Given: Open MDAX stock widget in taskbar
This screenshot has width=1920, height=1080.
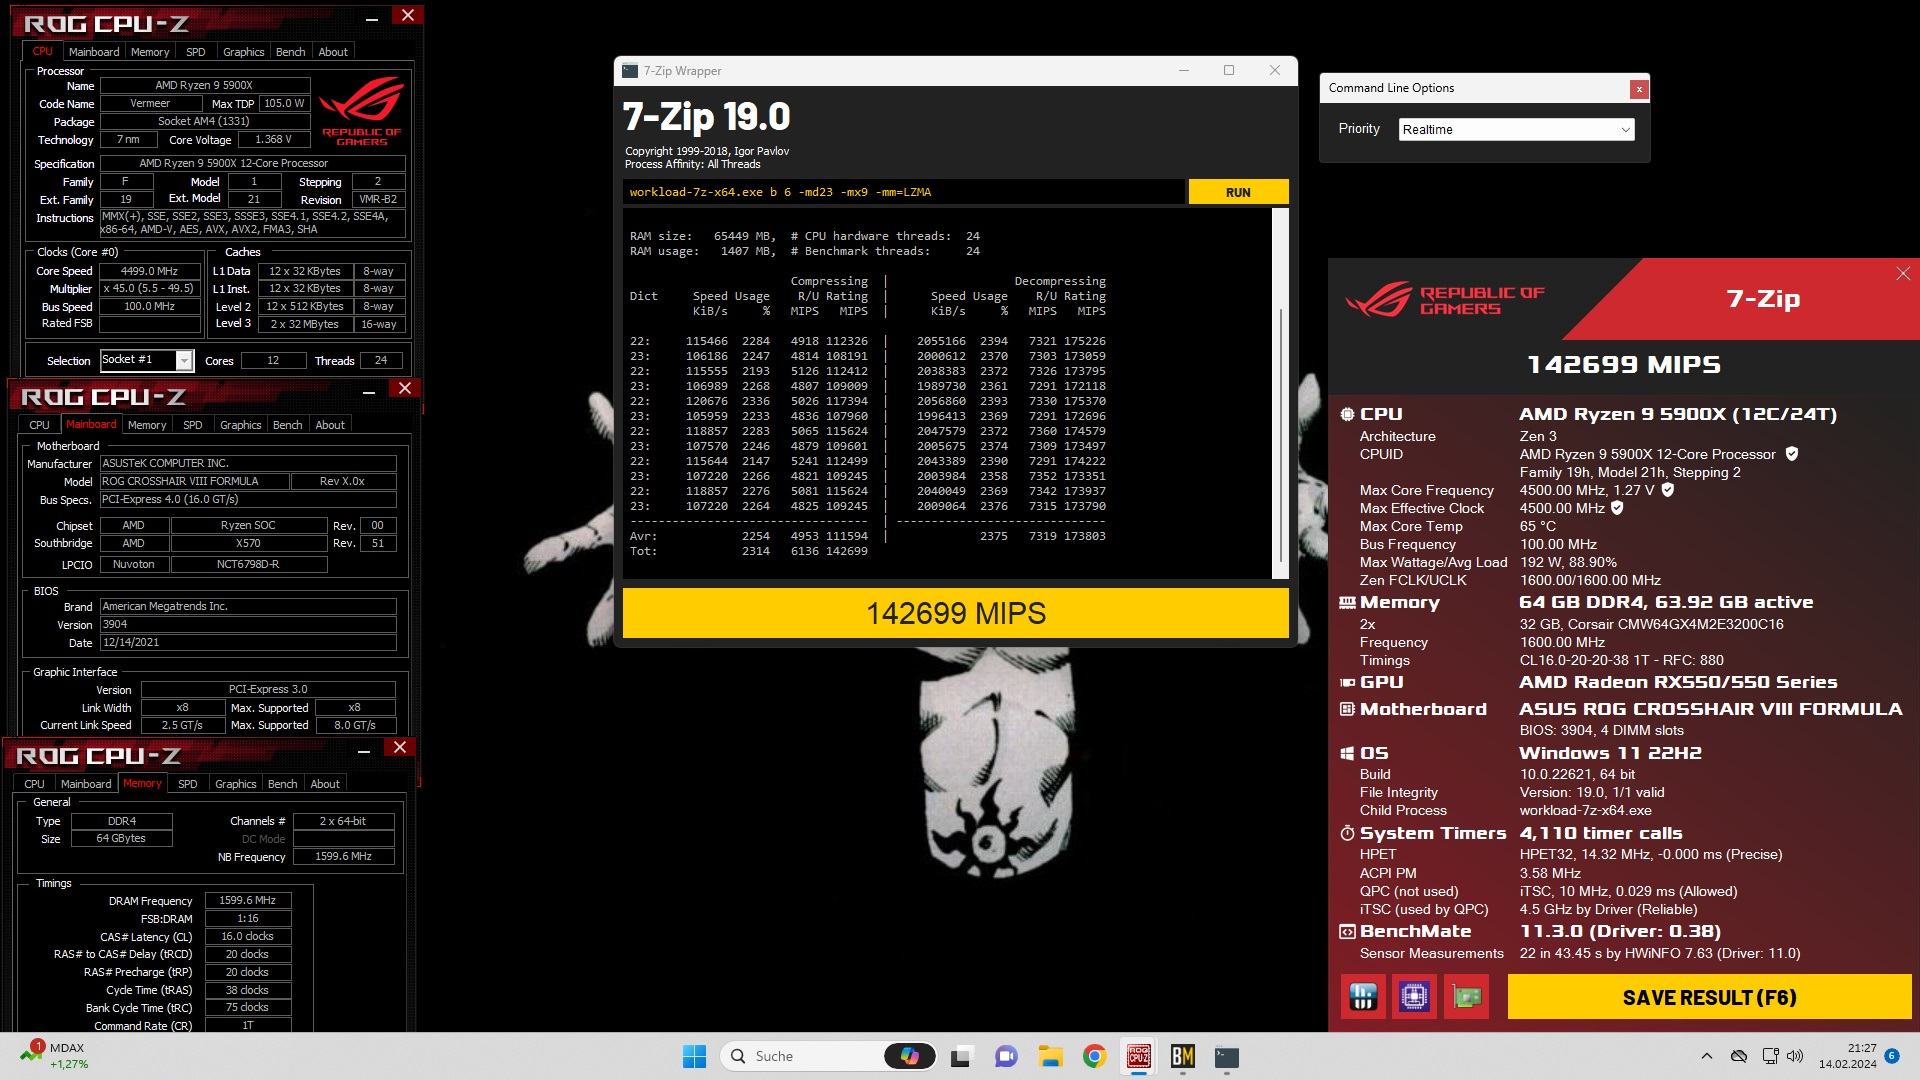Looking at the screenshot, I should [x=56, y=1056].
